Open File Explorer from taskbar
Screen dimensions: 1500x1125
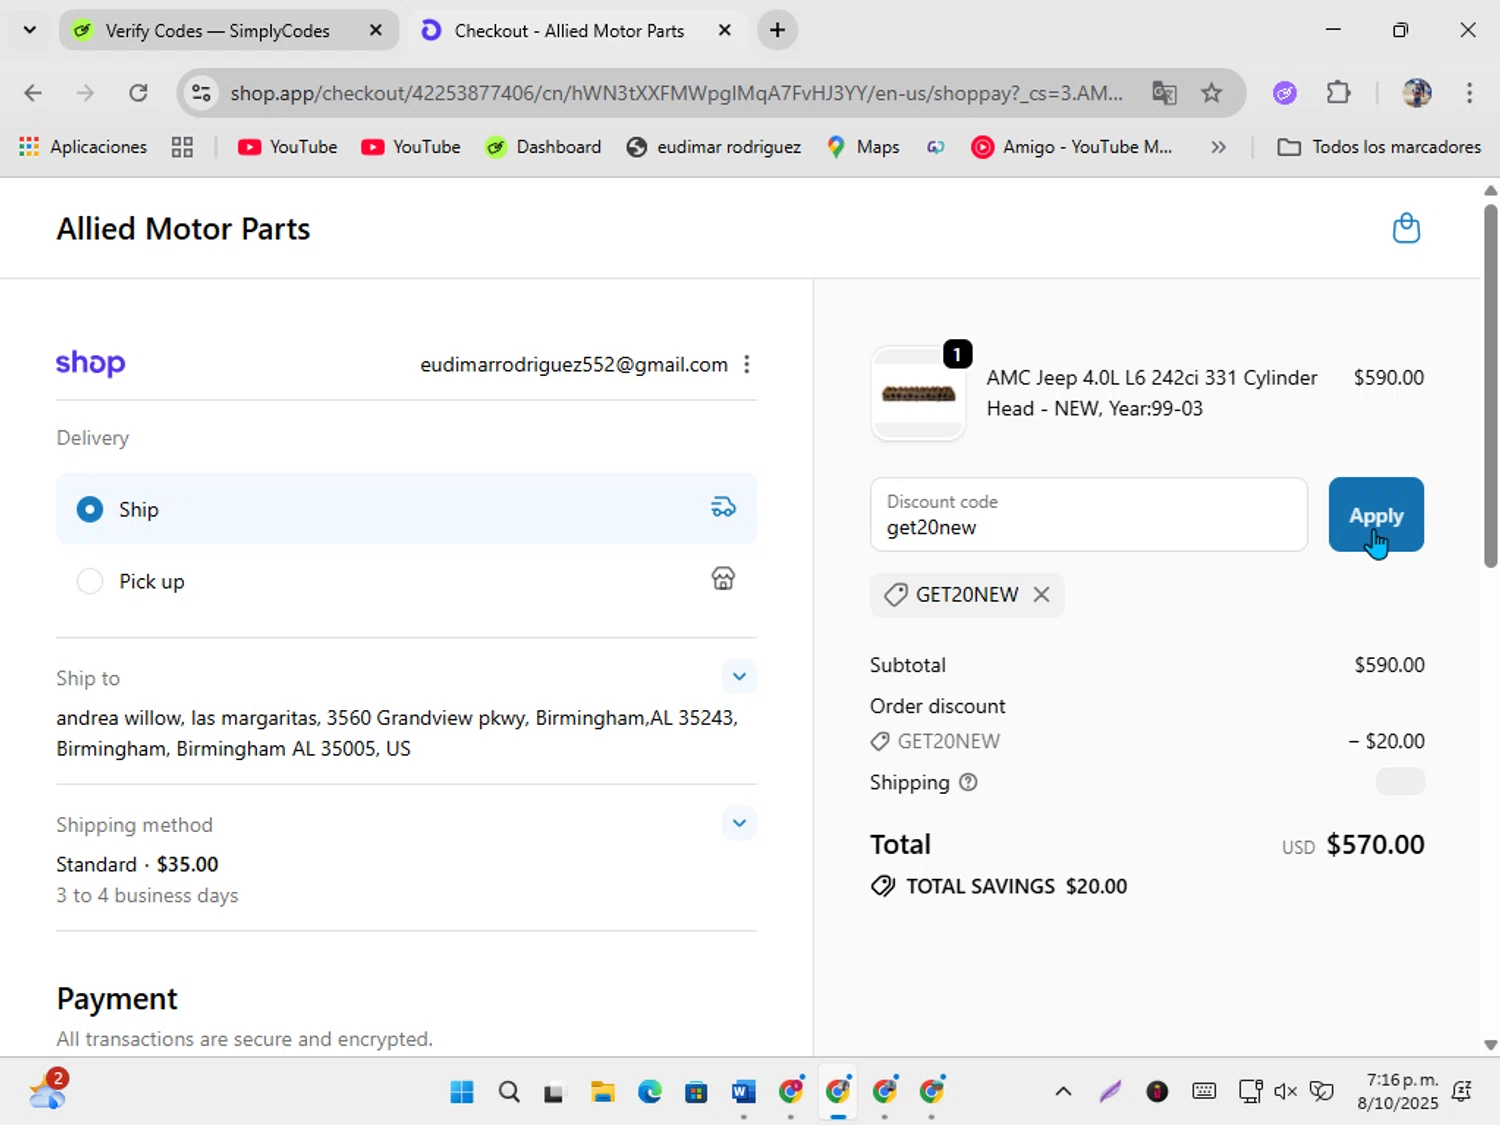pyautogui.click(x=603, y=1091)
